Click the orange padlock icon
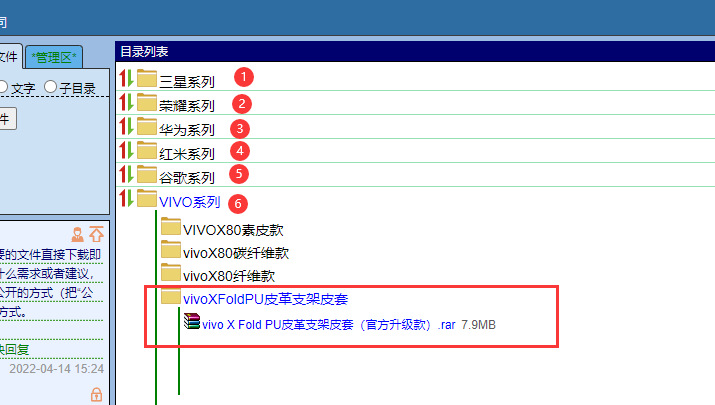 click(96, 395)
